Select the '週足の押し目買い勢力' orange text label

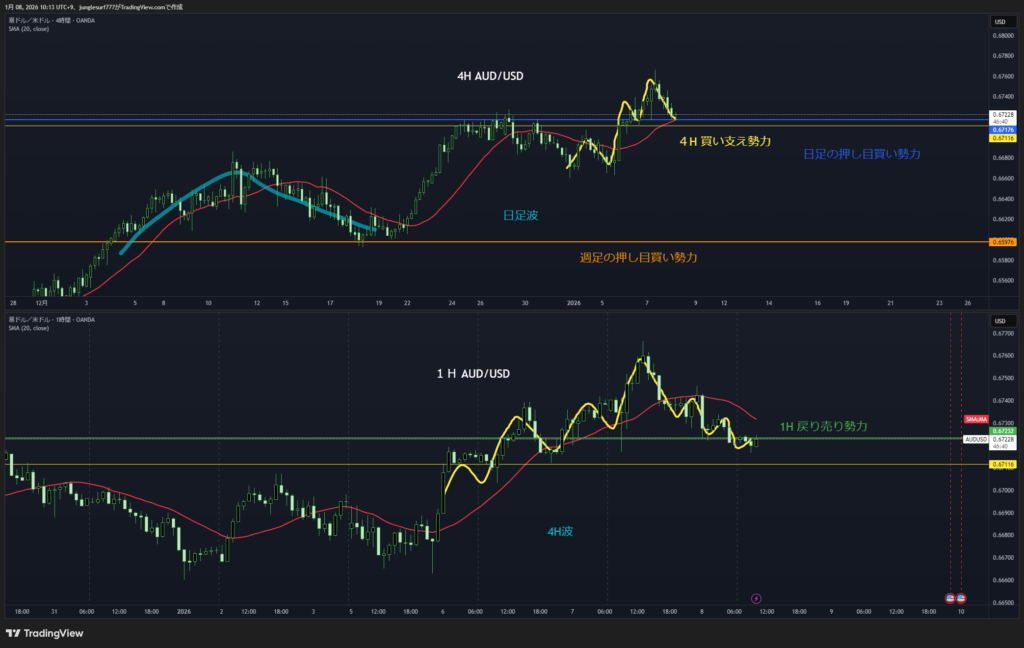[638, 257]
